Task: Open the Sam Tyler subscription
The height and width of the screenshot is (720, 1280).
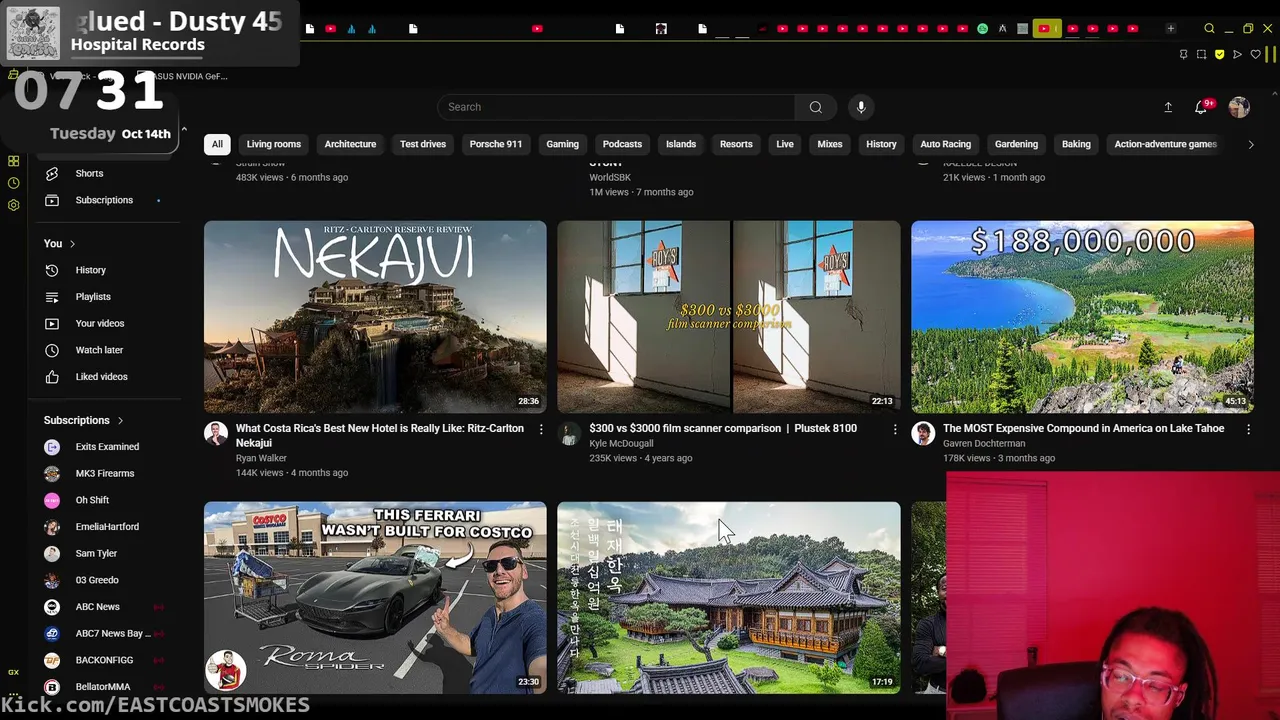Action: click(x=105, y=554)
